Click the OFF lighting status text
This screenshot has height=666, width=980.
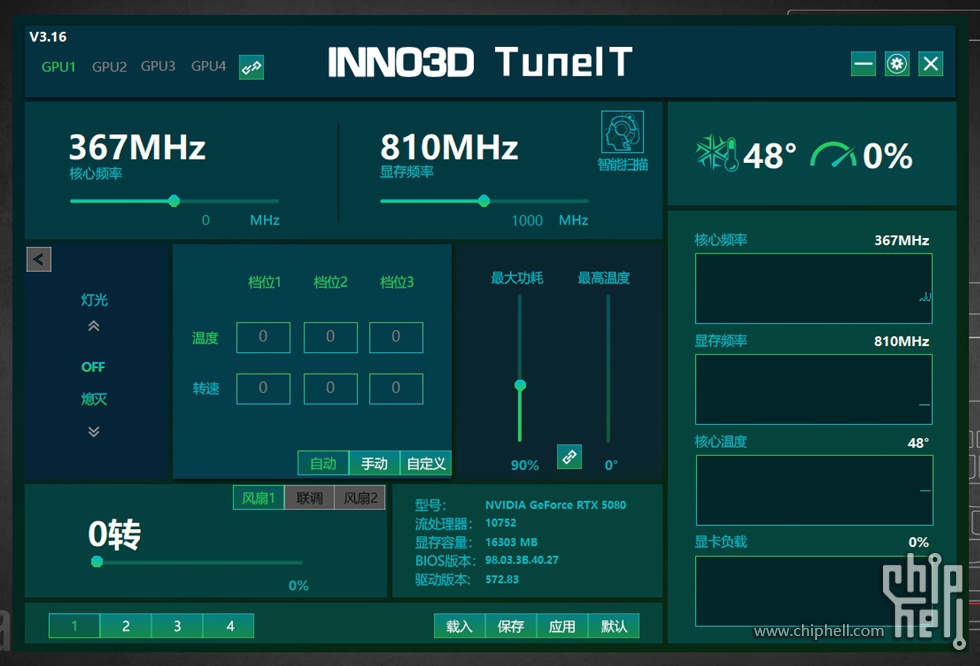[93, 367]
